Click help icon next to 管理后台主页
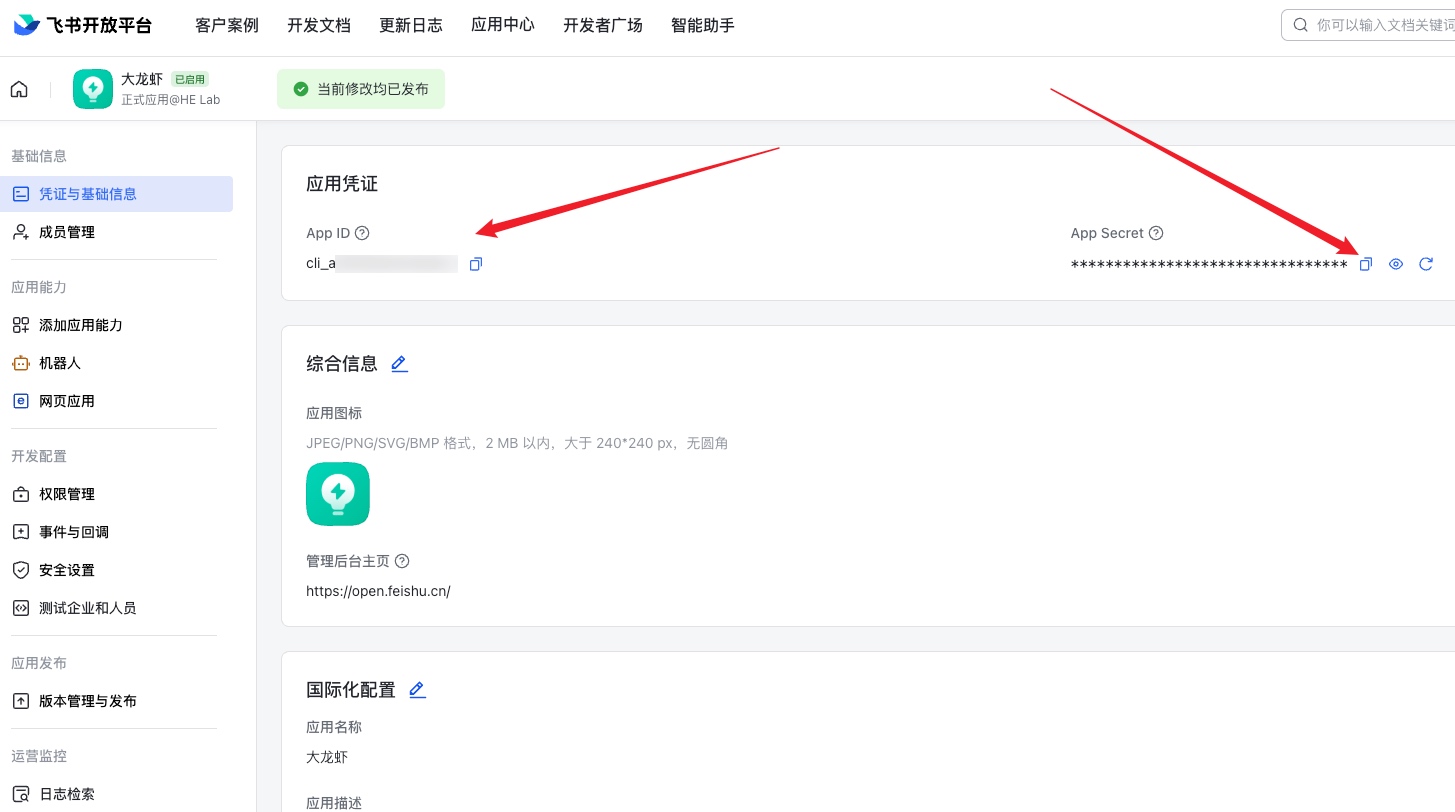 (402, 561)
